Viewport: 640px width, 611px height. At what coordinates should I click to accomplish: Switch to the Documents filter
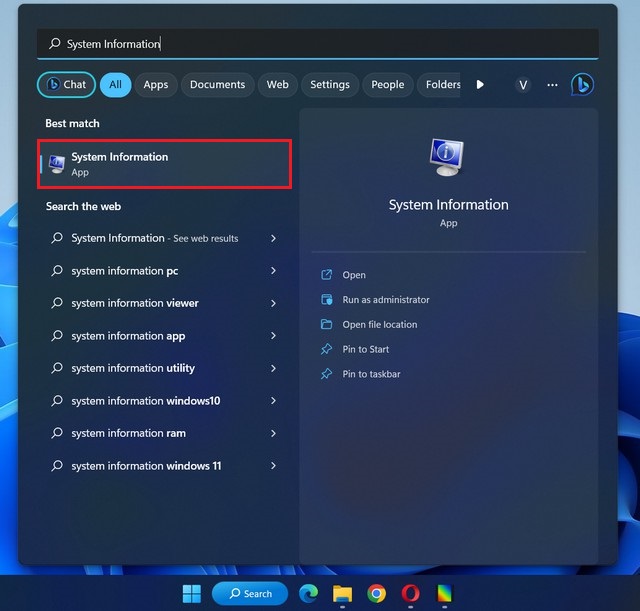(217, 84)
